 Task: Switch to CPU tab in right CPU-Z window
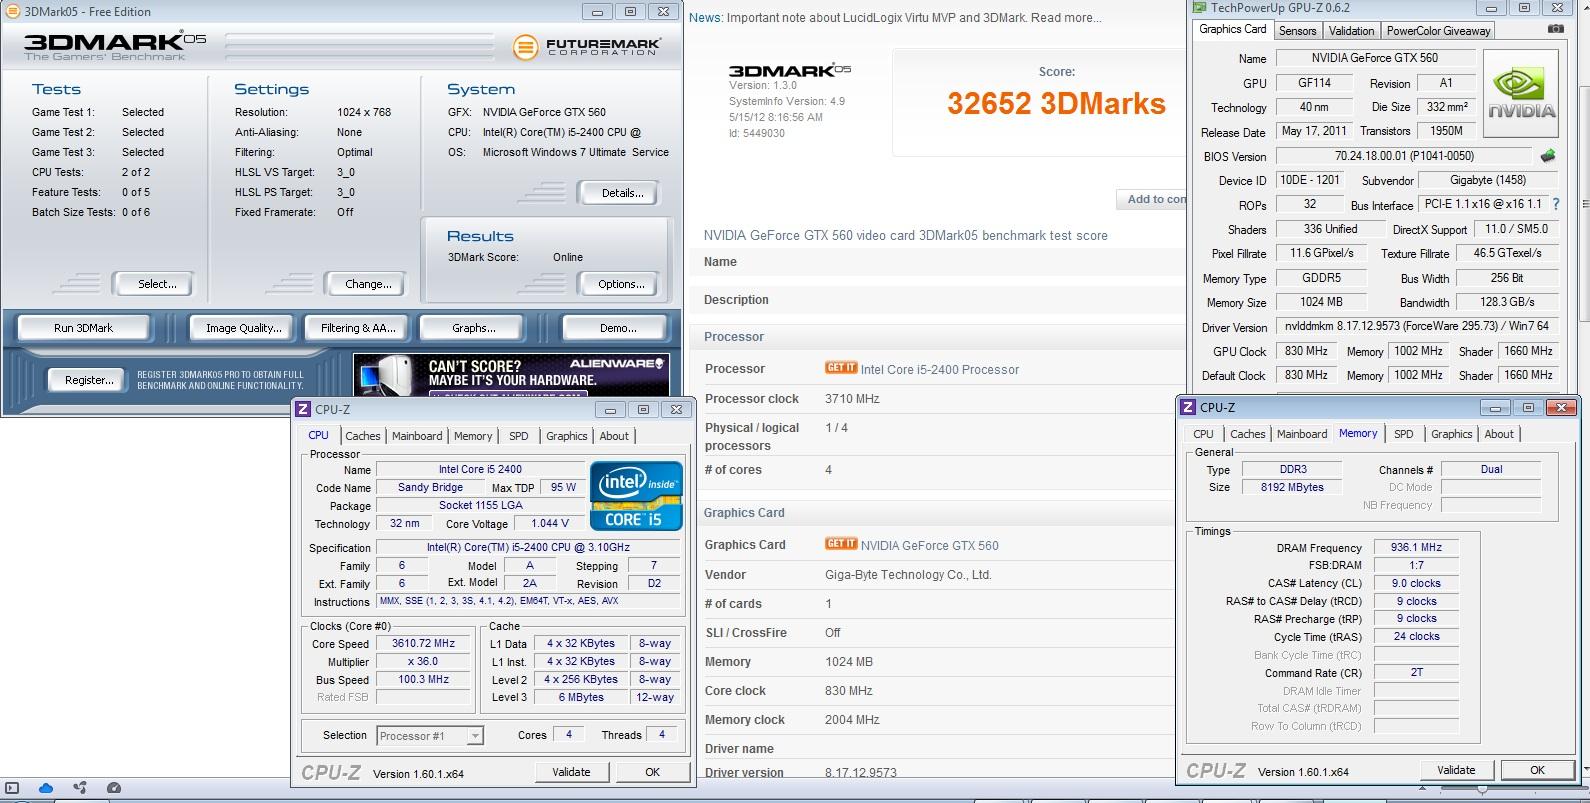tap(1203, 434)
